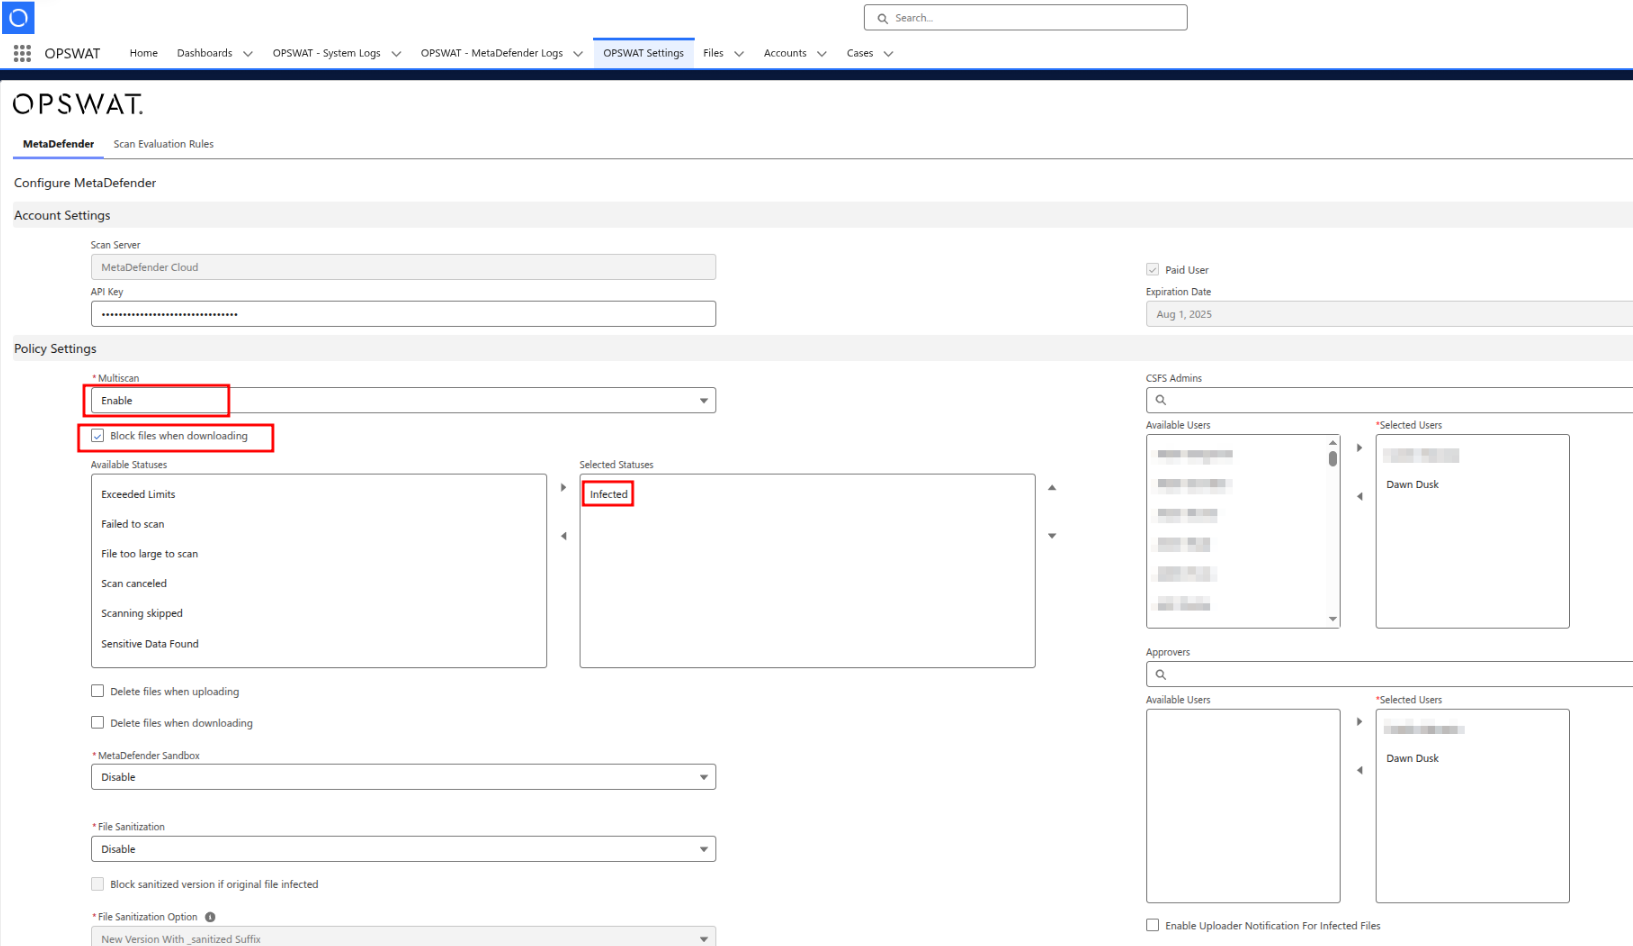Click the Approvers search field
1633x946 pixels.
(x=1390, y=675)
